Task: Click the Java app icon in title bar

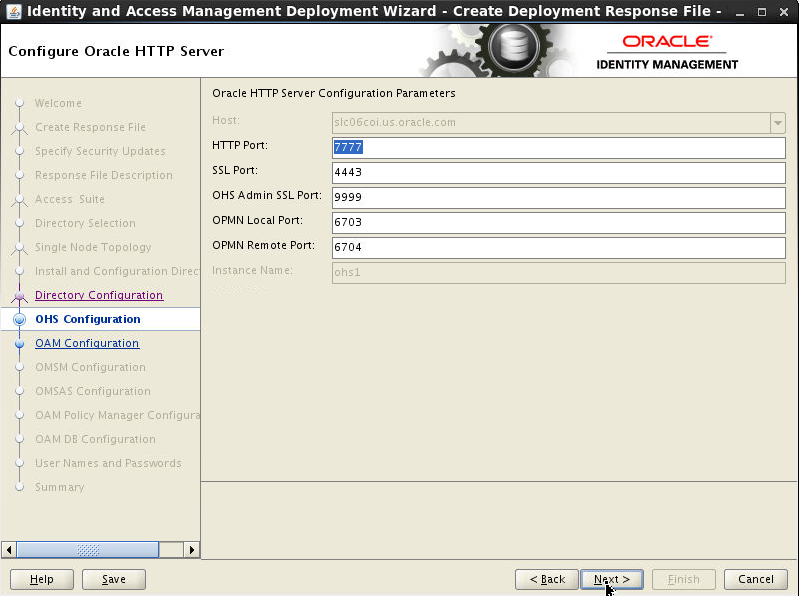Action: pos(13,11)
